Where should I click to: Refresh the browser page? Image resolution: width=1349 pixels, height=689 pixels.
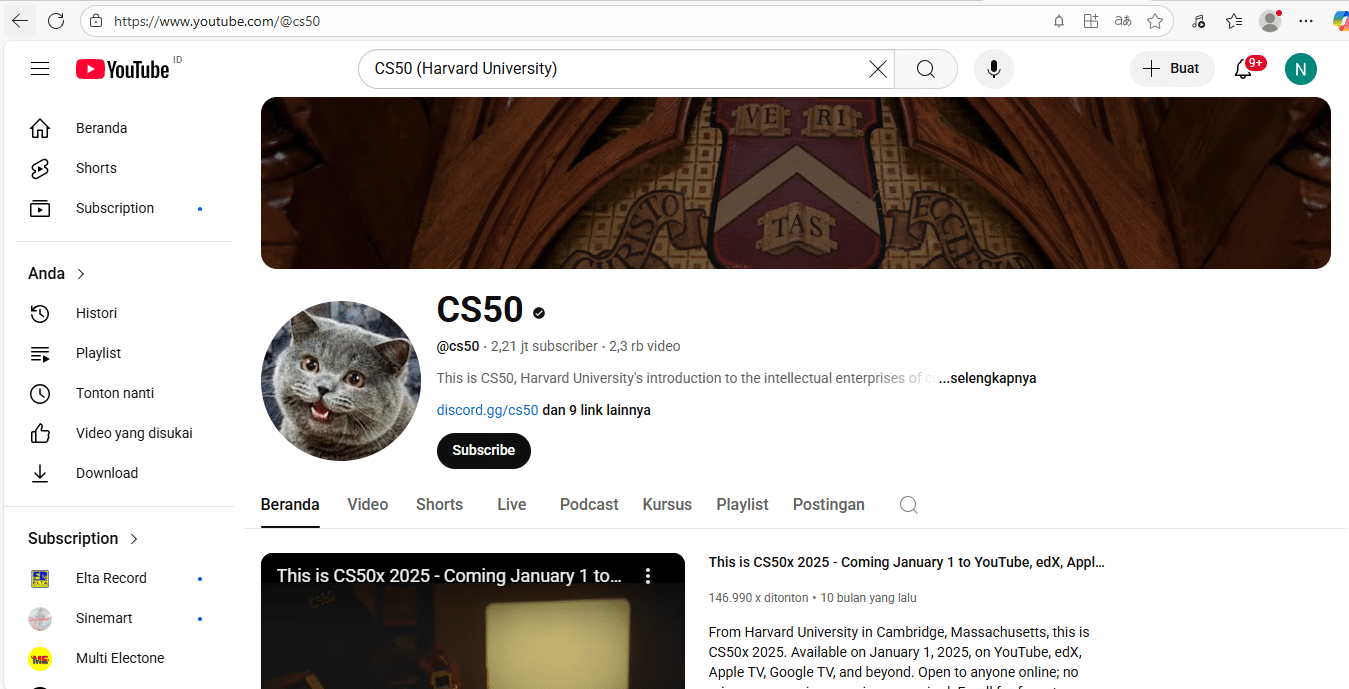[x=56, y=21]
